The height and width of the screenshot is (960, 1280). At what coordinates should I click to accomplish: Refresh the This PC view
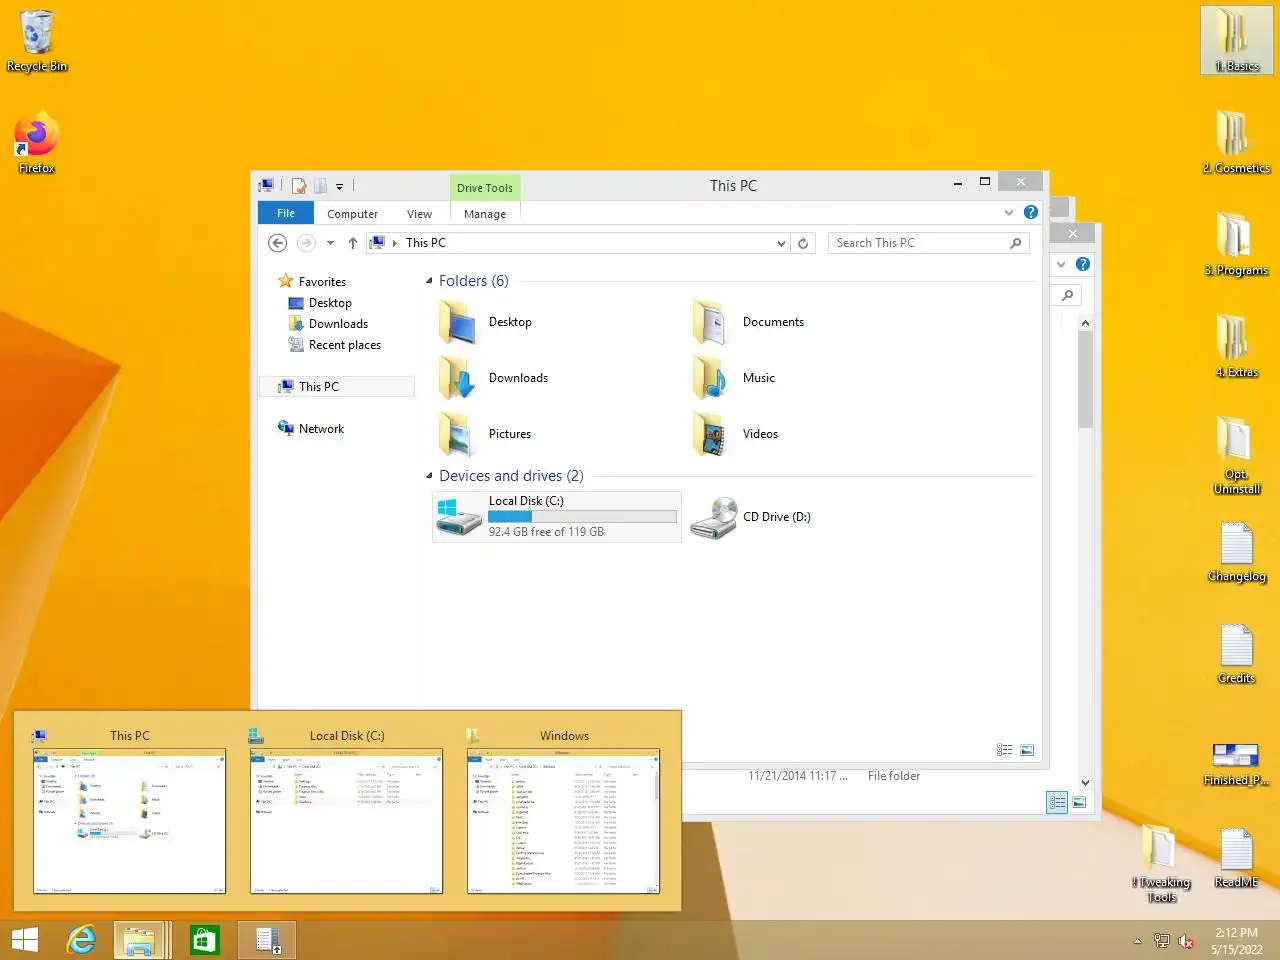pos(802,243)
